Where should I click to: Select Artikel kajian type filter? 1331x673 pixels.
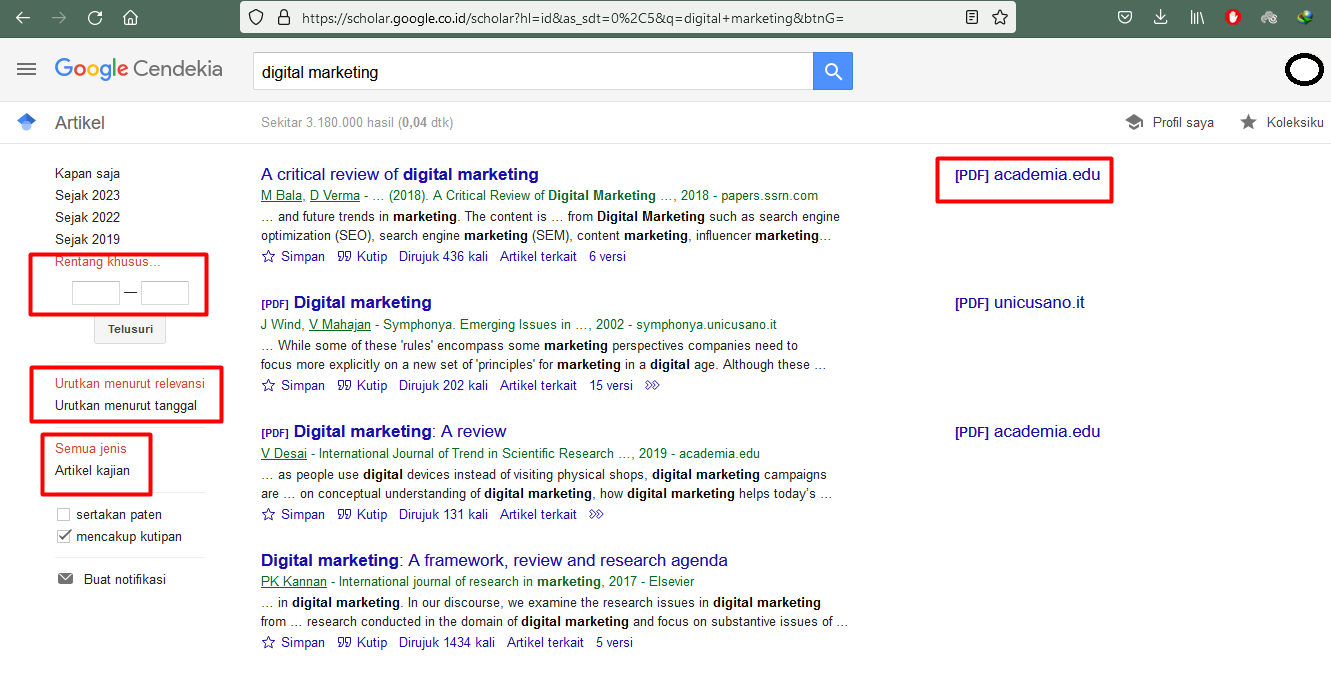tap(92, 470)
